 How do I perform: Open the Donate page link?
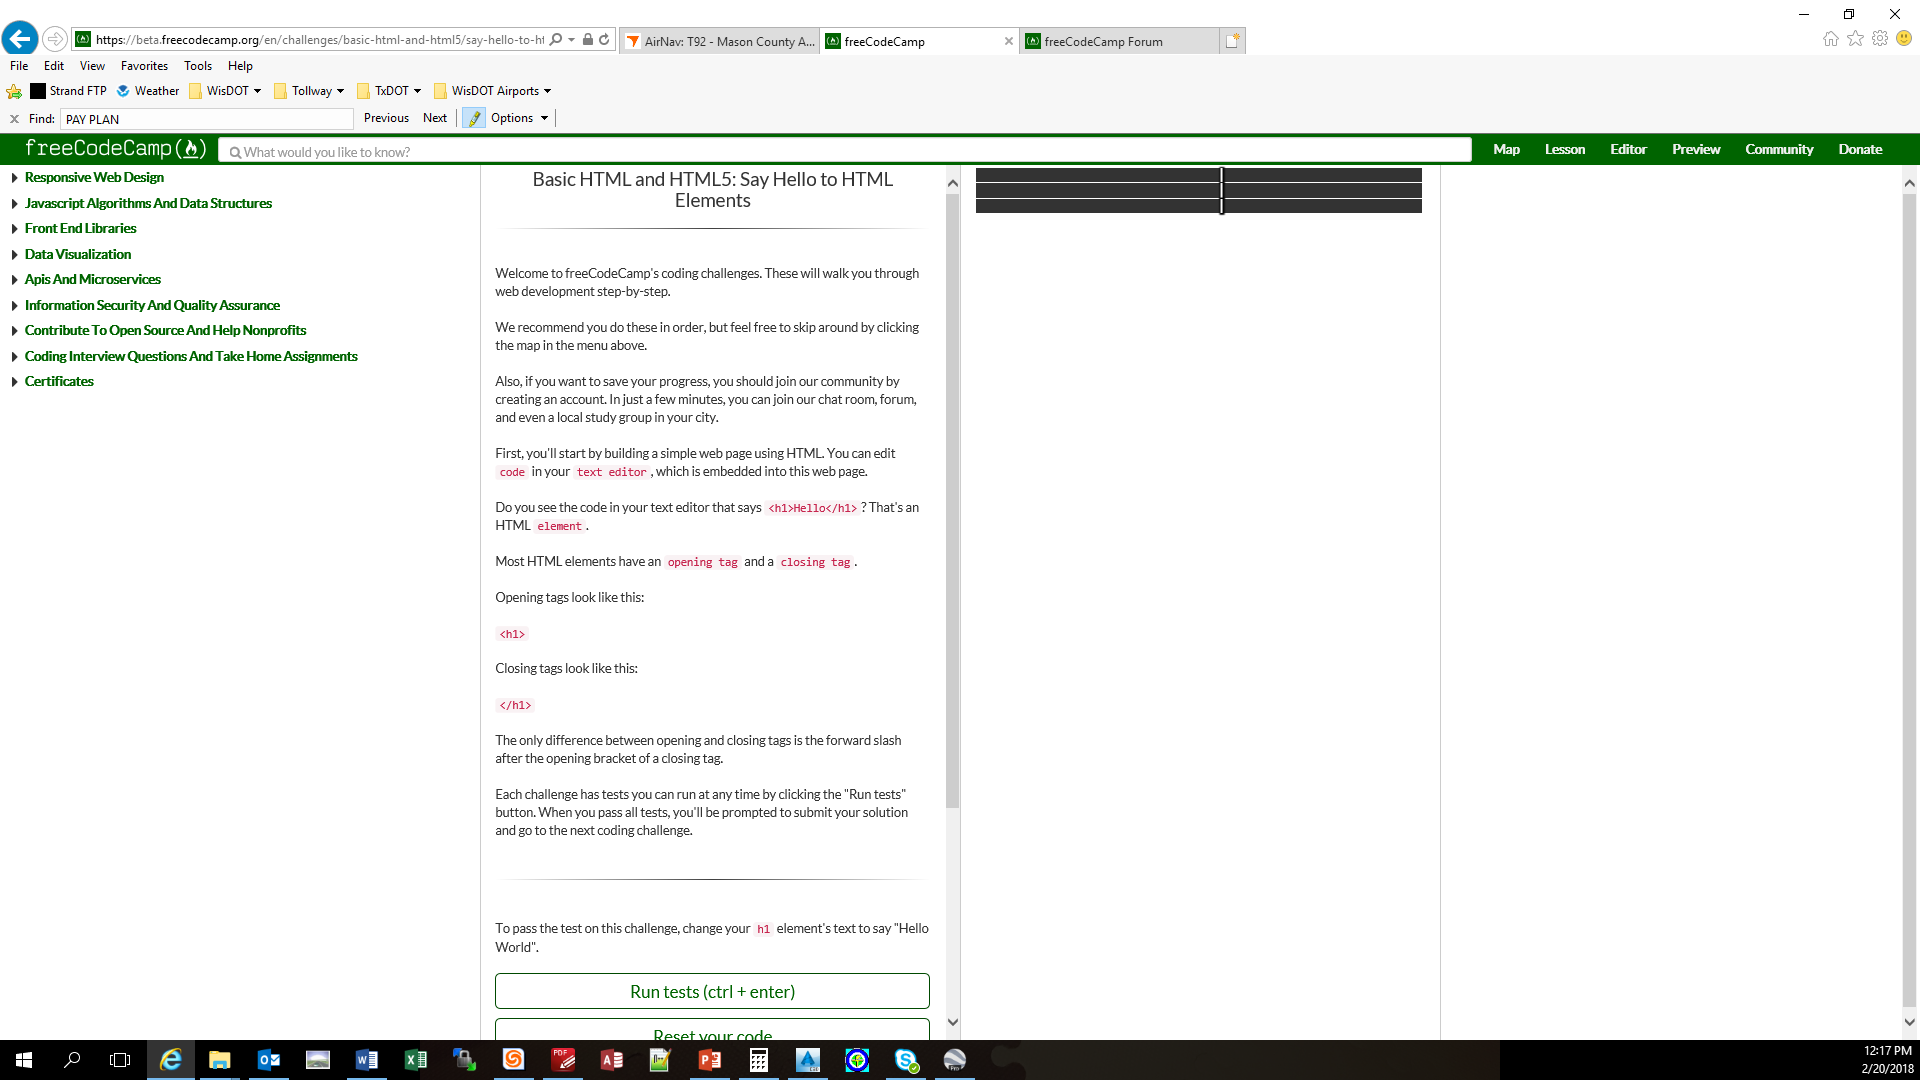(x=1860, y=148)
